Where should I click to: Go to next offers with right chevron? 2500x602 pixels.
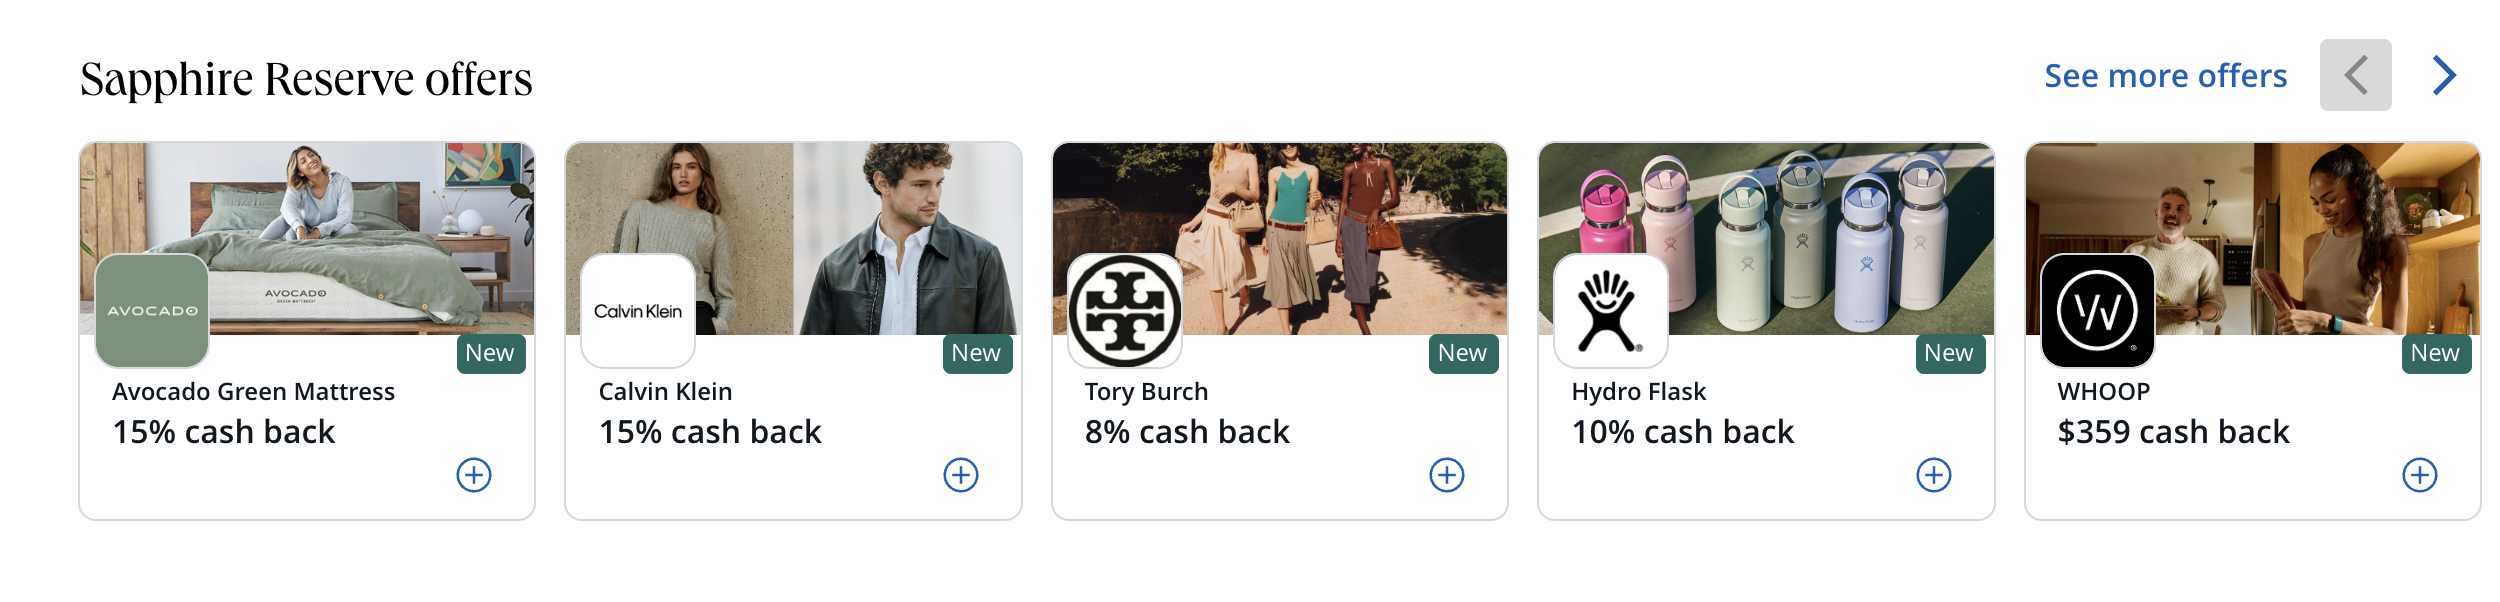tap(2444, 75)
